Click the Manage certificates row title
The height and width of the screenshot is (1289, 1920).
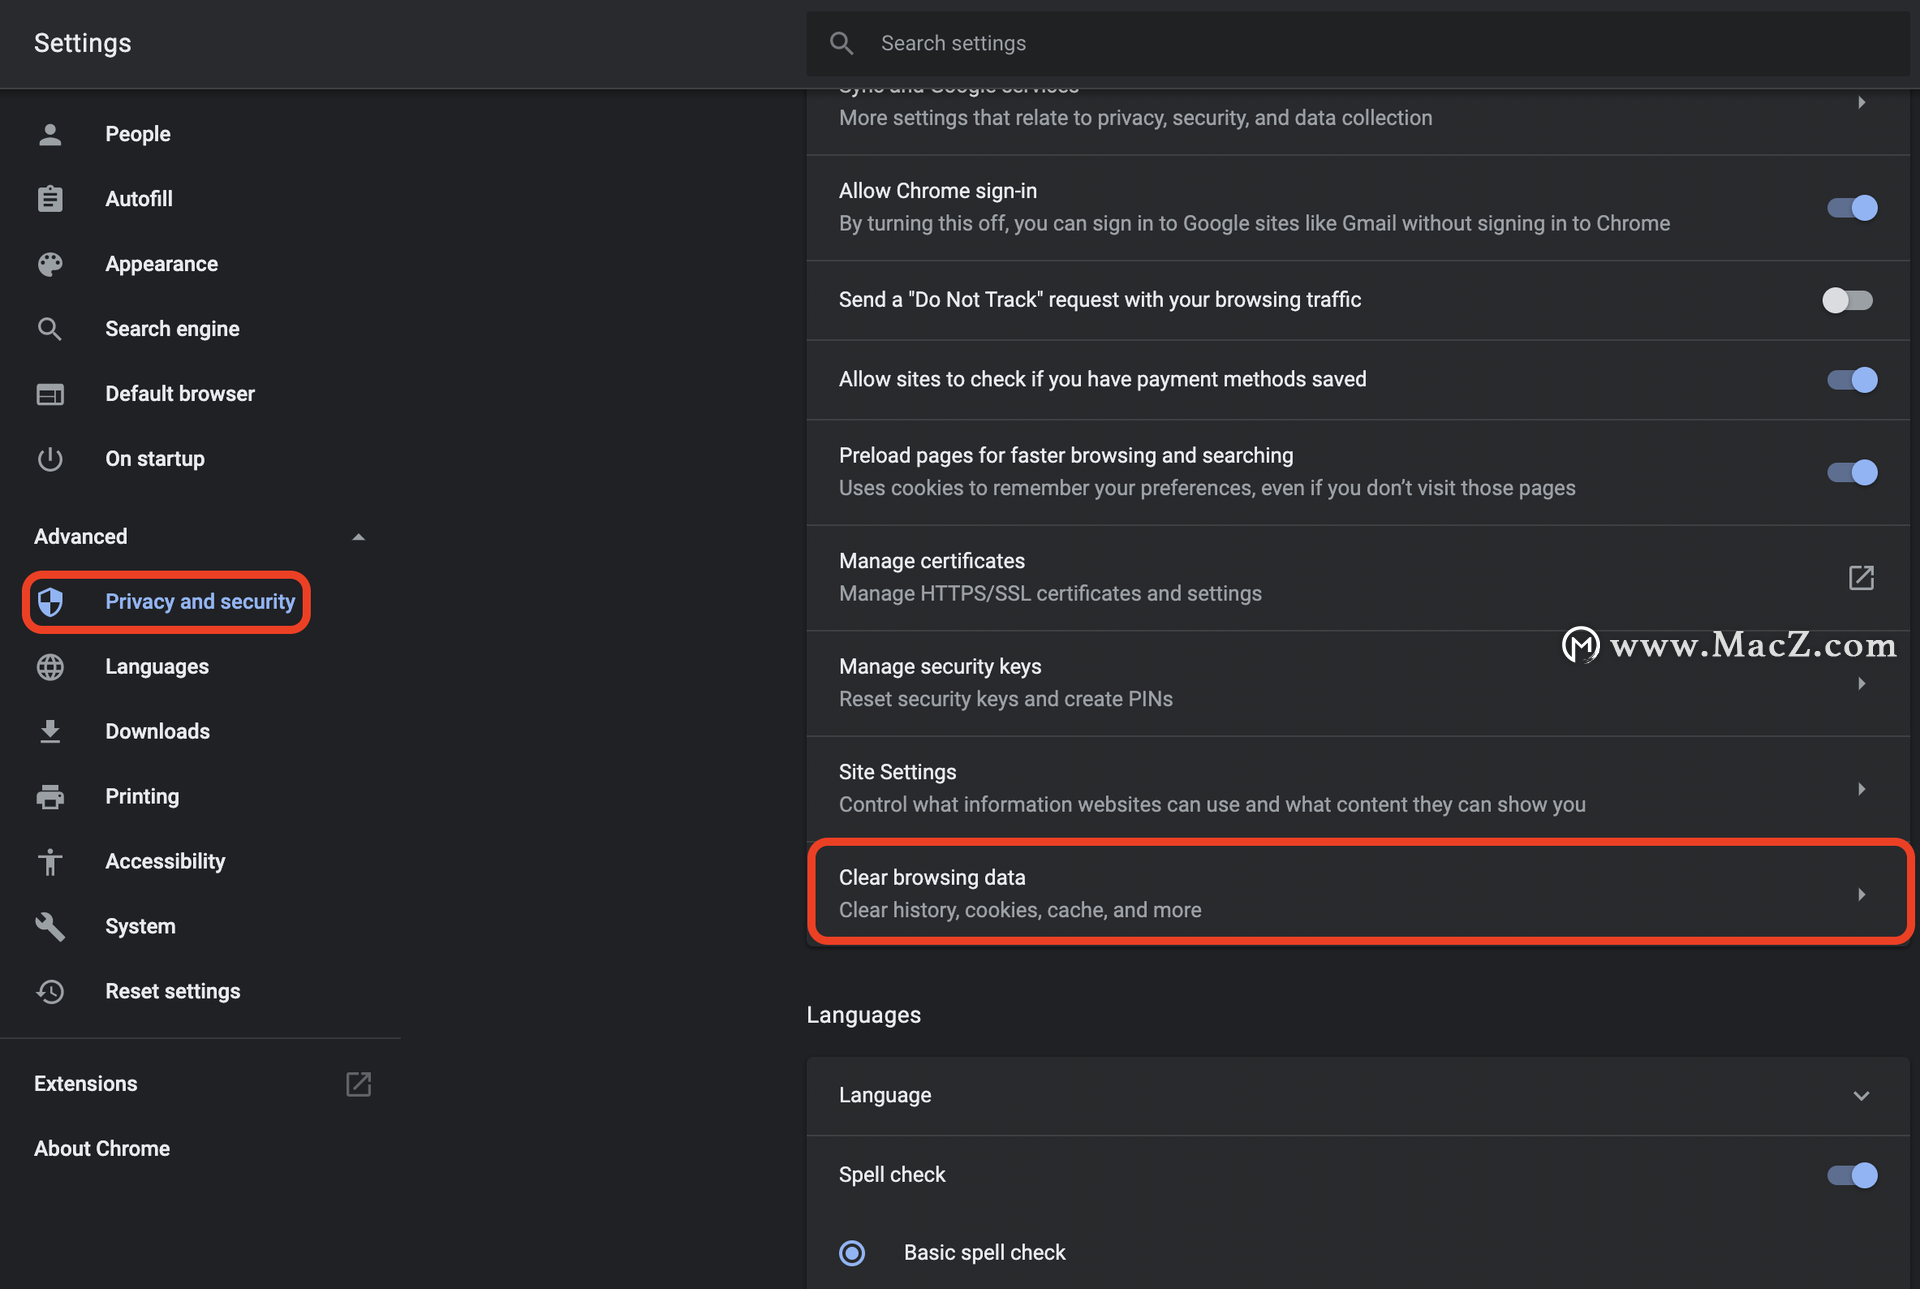[932, 561]
